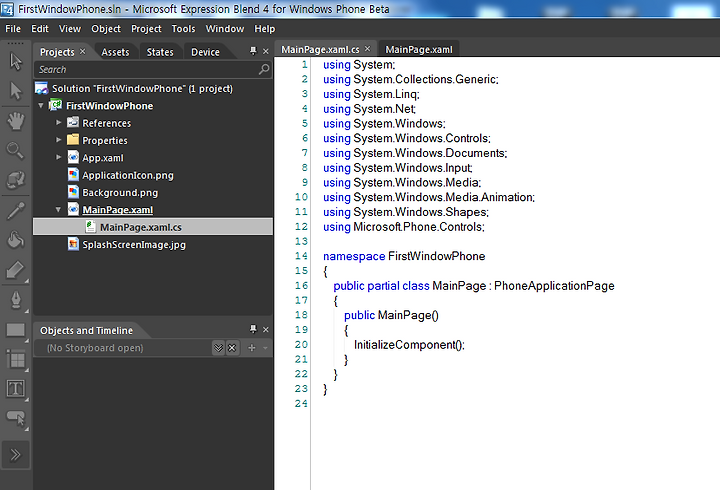
Task: Select the Pen tool
Action: (16, 300)
